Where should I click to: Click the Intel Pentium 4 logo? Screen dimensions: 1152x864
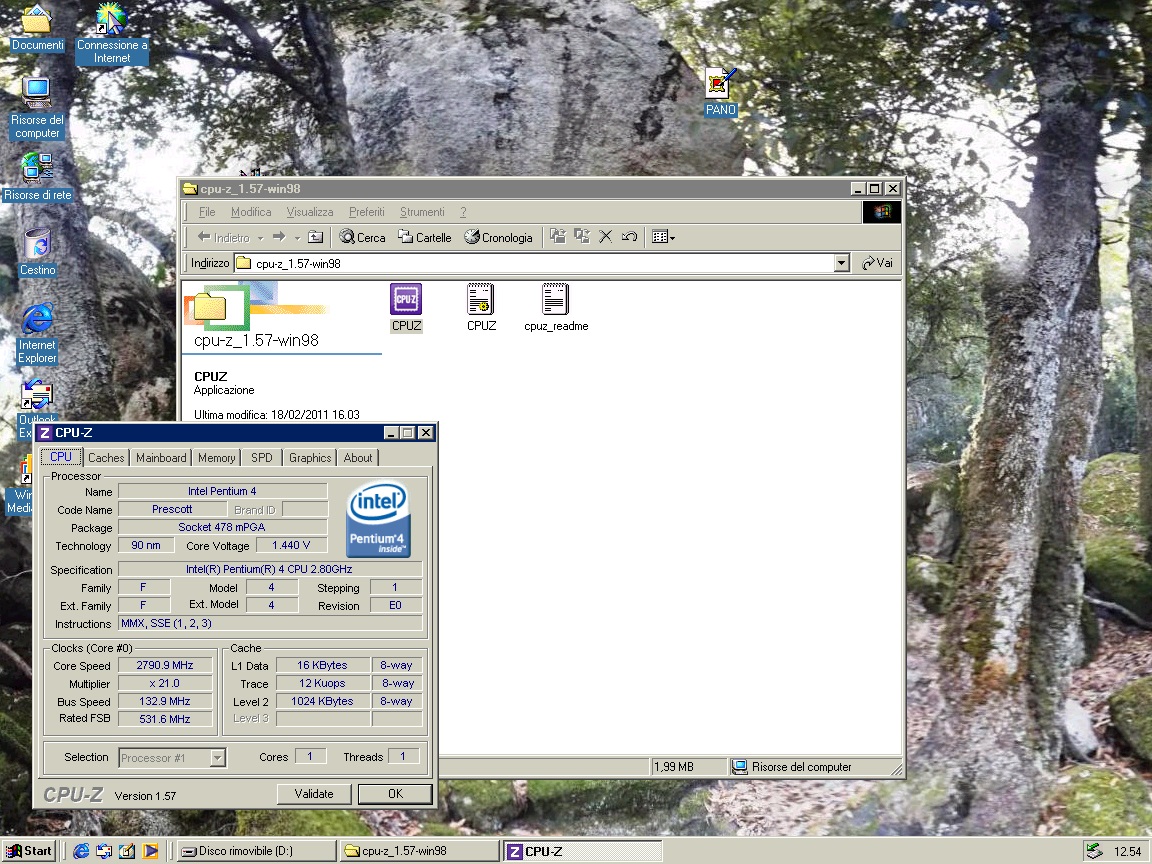coord(378,519)
